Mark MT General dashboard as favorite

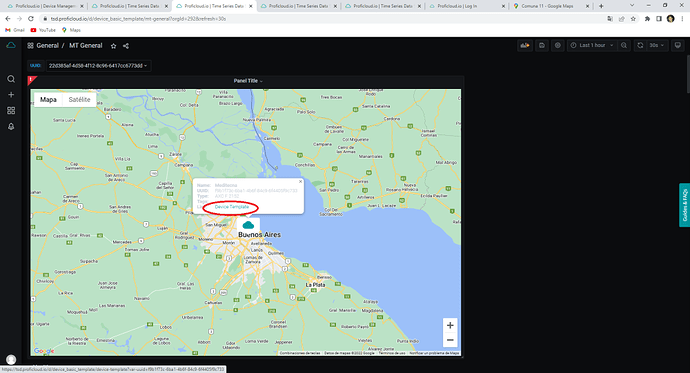(114, 46)
